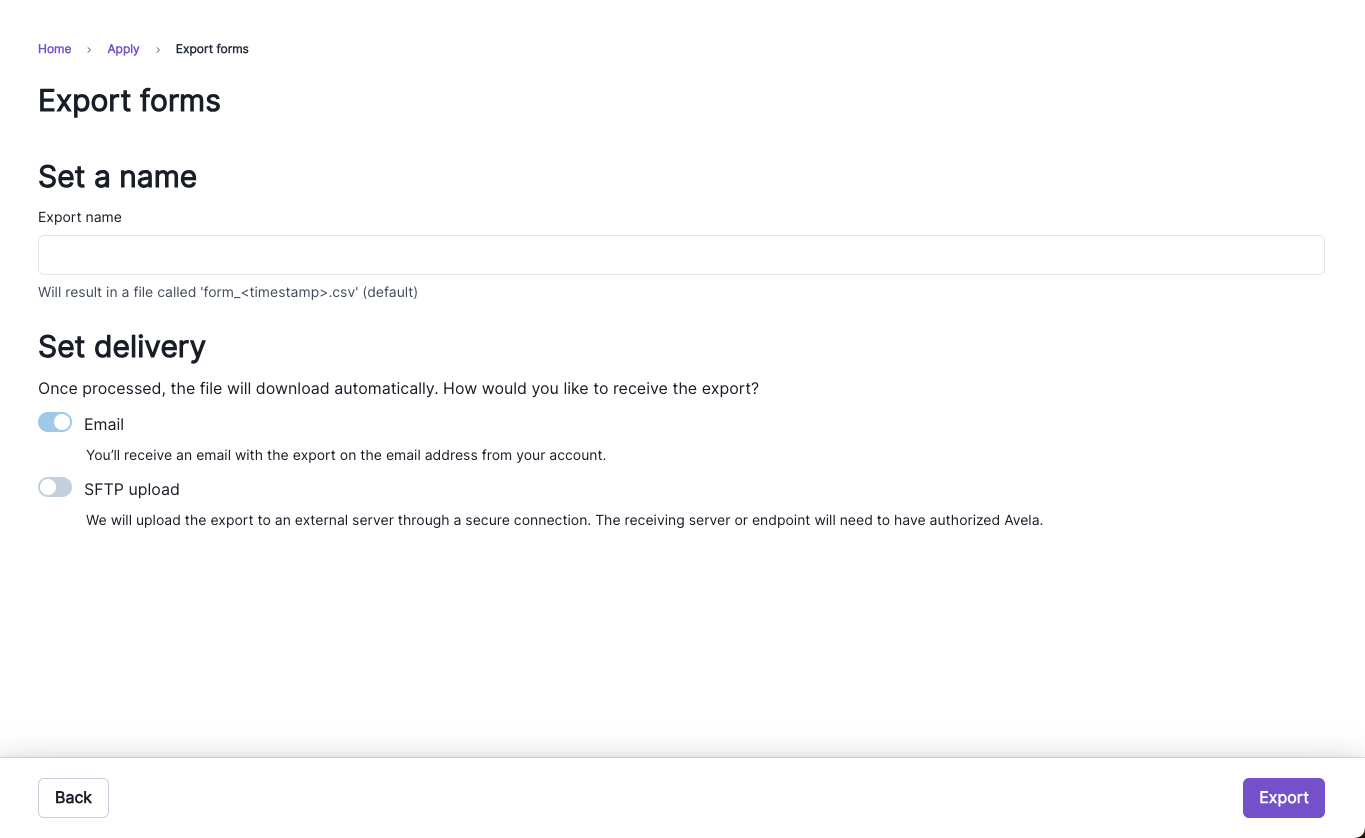Enable the SFTP upload toggle

coord(55,487)
